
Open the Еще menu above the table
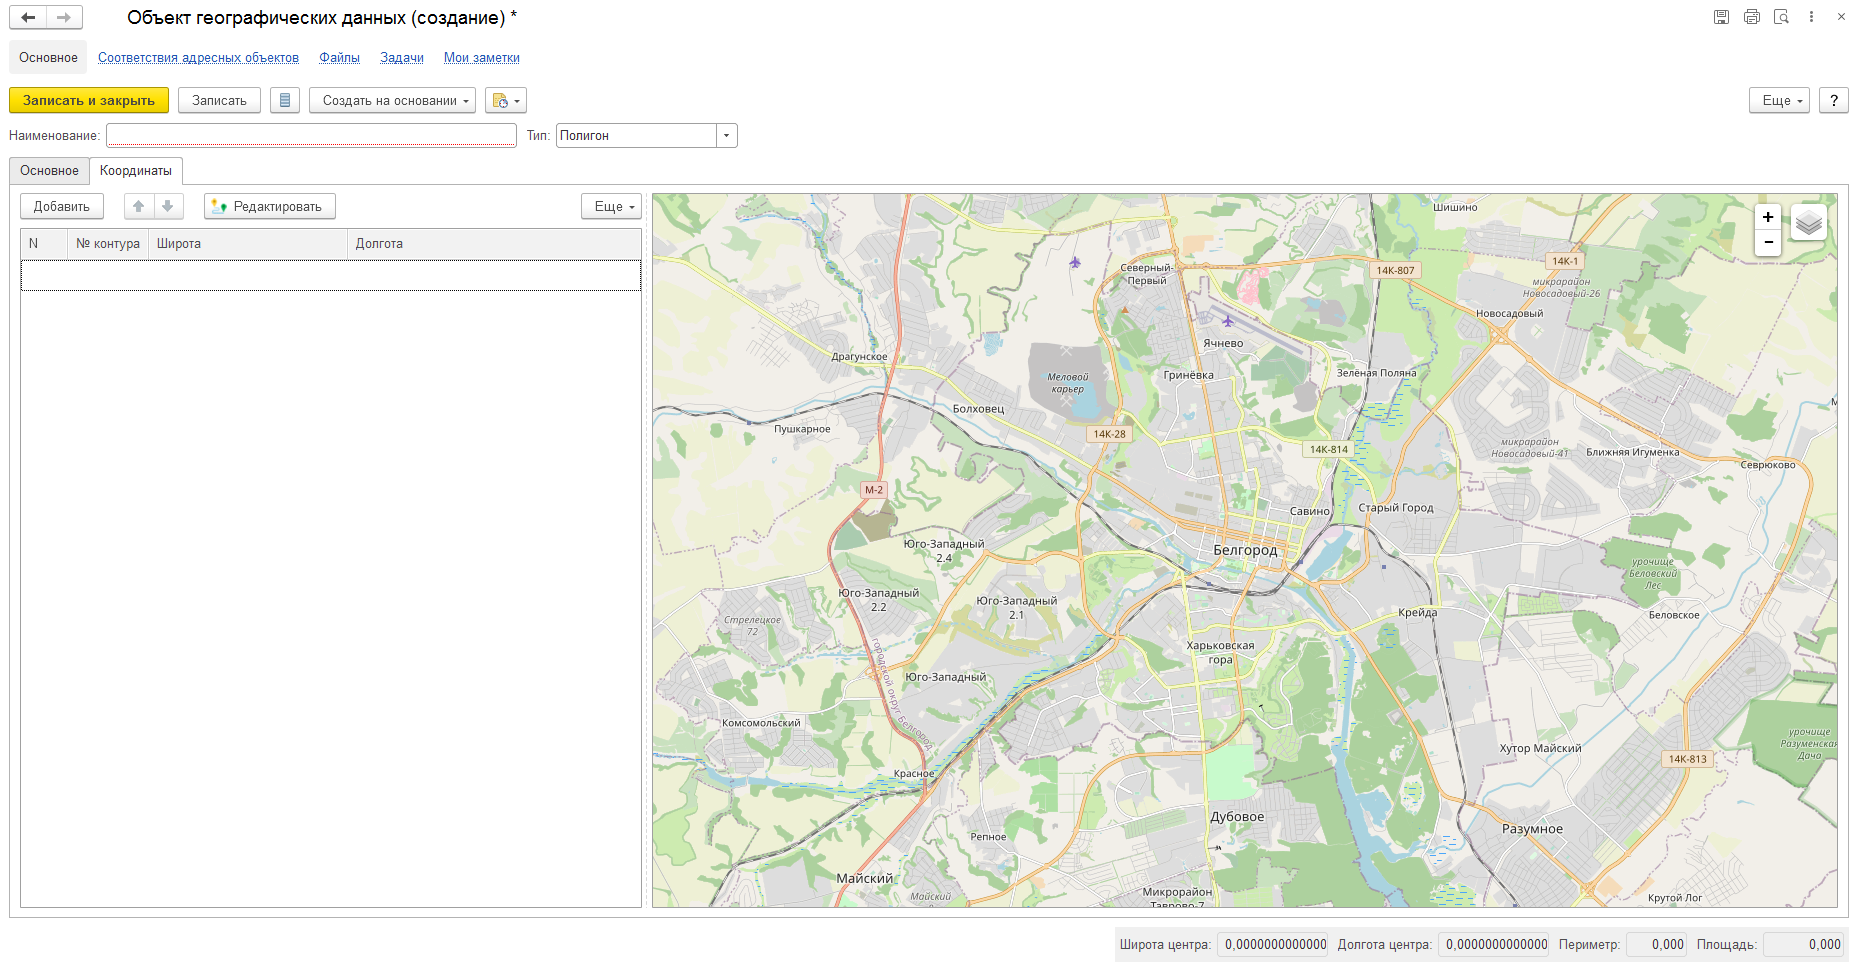611,206
